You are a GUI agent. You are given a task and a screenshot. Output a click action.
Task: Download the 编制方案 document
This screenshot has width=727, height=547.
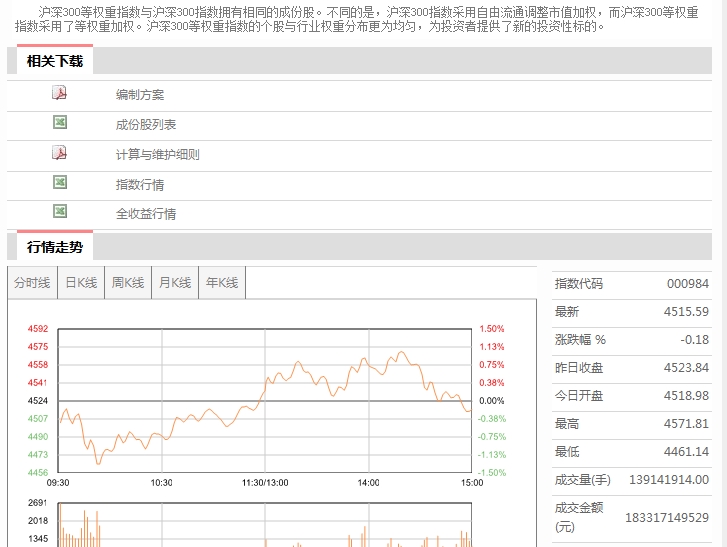coord(140,95)
